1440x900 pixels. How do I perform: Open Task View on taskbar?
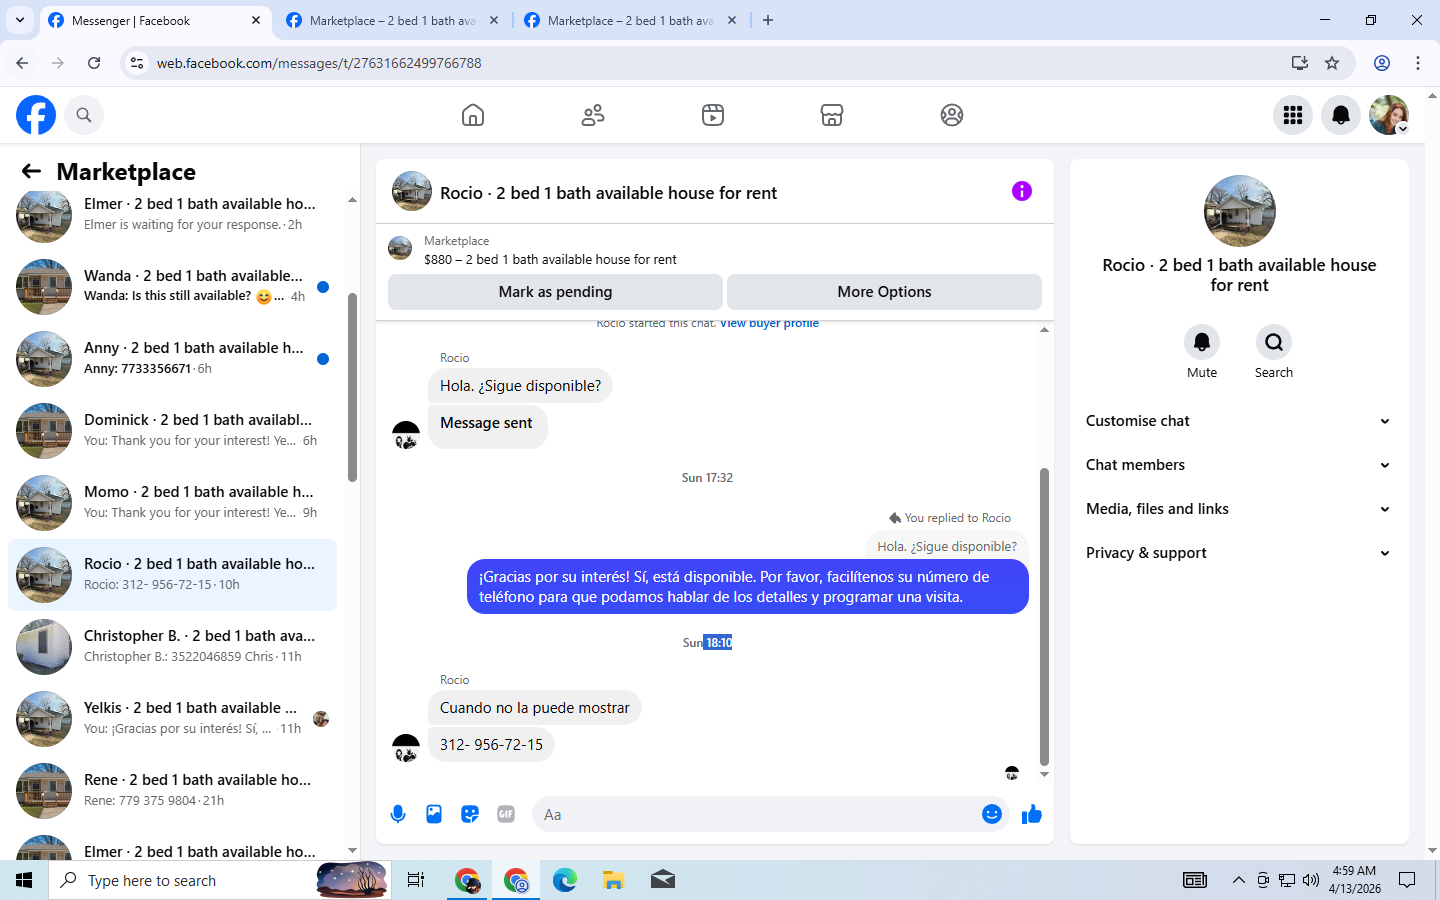click(x=416, y=880)
